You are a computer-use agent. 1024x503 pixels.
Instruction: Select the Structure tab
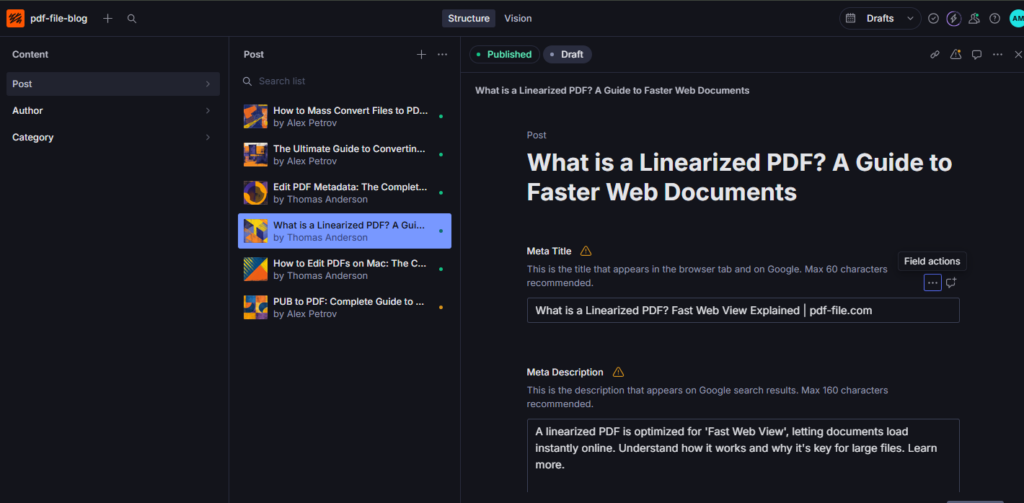tap(469, 18)
